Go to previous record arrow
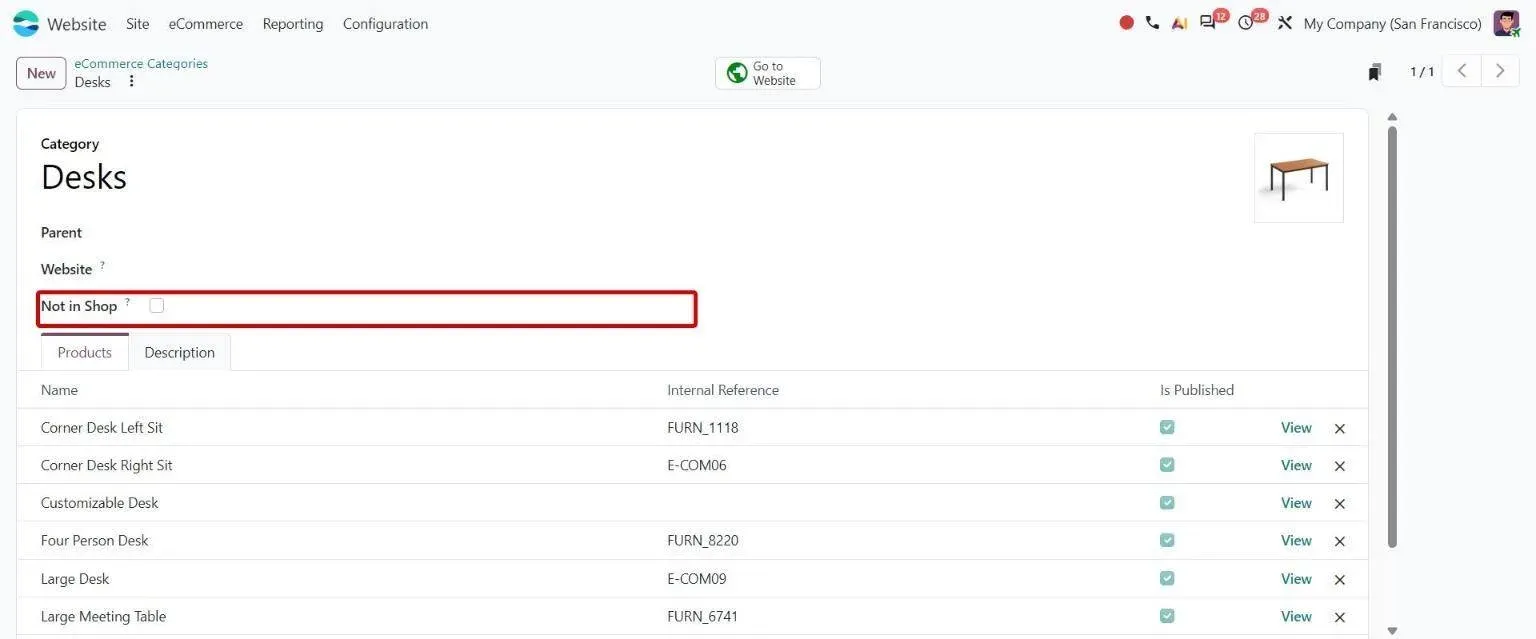 1461,71
